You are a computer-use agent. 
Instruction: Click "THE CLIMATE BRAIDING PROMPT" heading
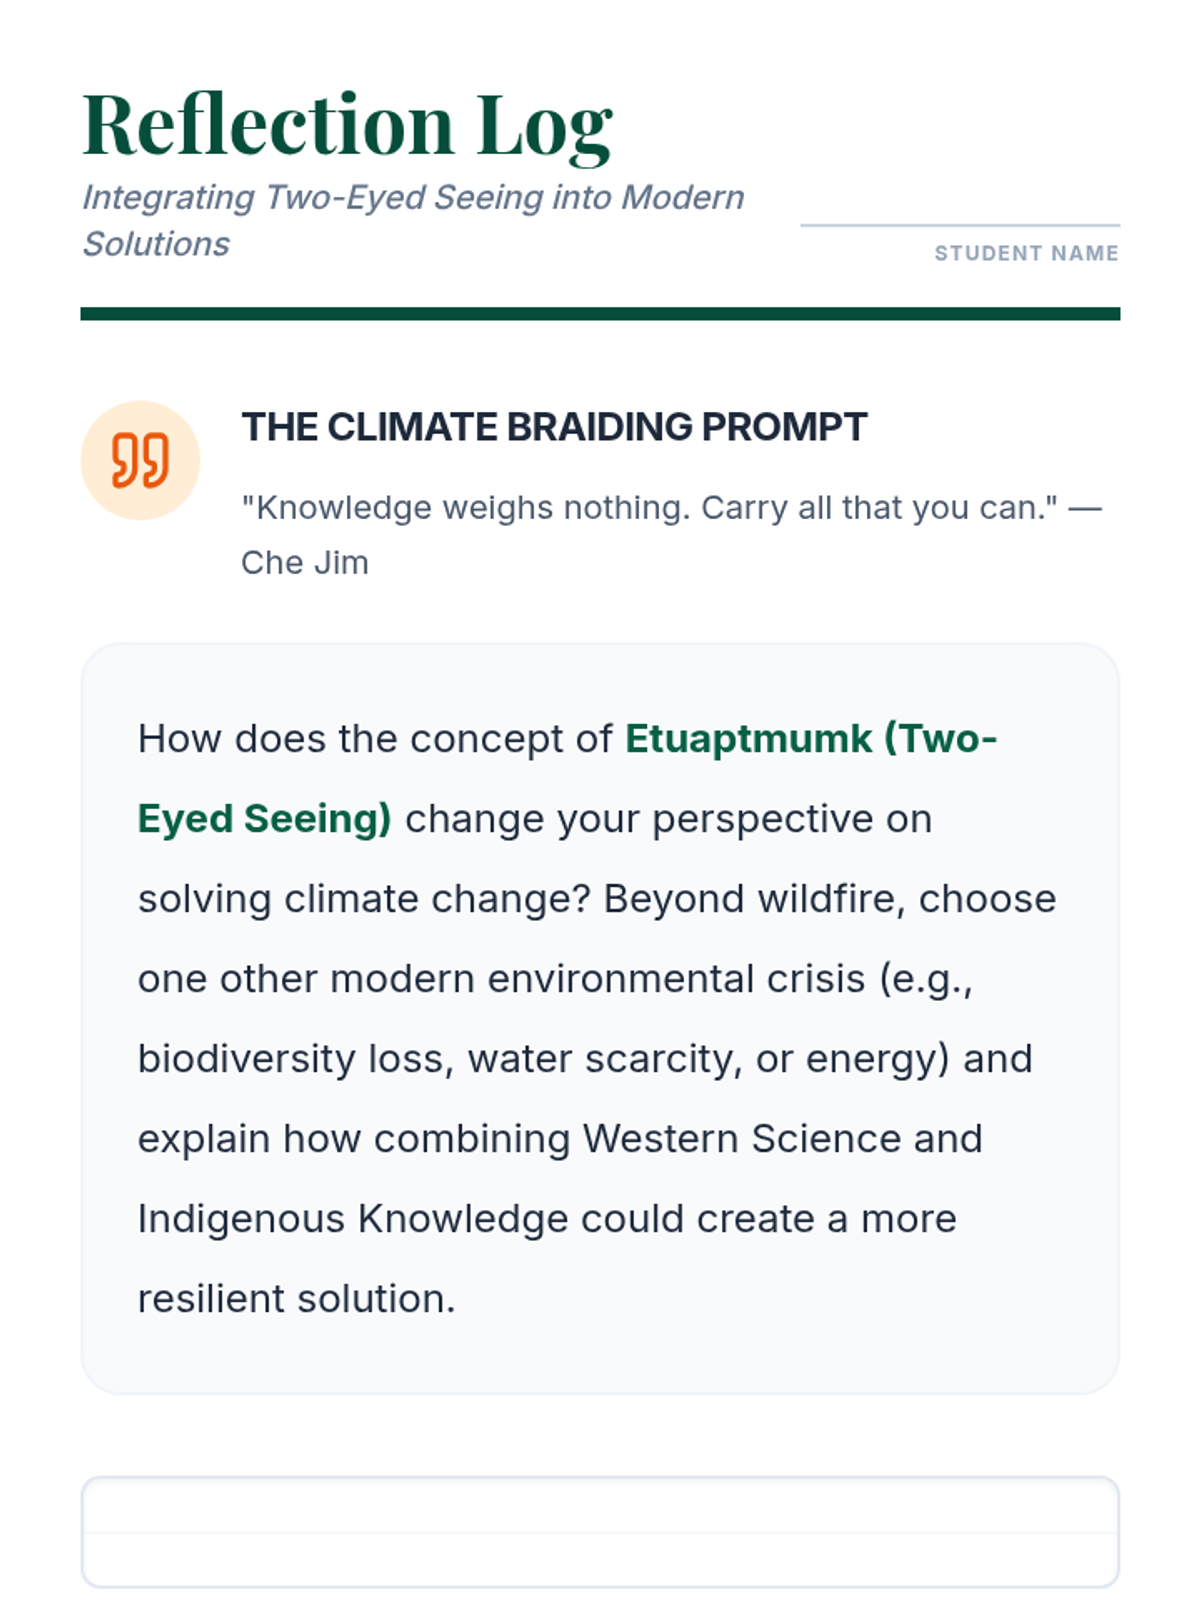click(554, 427)
